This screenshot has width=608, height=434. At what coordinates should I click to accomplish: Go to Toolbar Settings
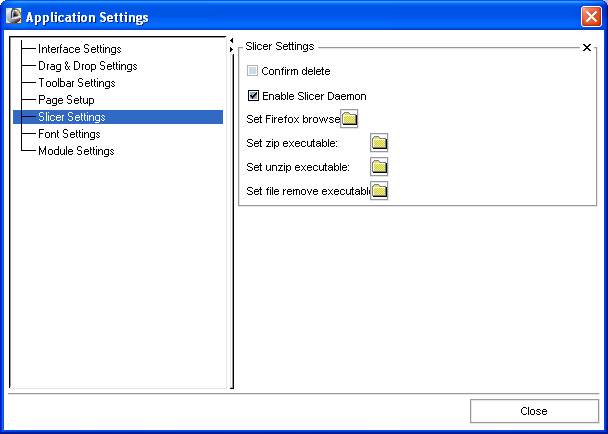coord(76,83)
